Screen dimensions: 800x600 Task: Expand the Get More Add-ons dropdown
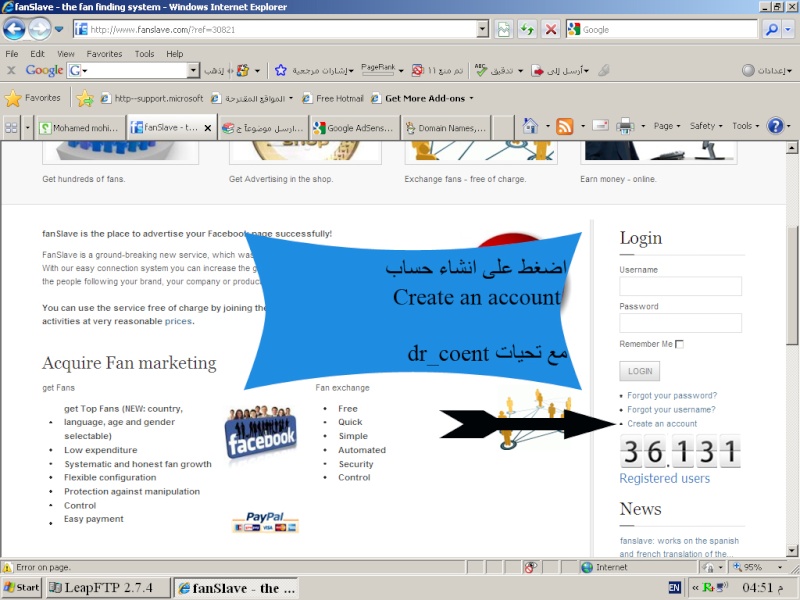point(471,98)
